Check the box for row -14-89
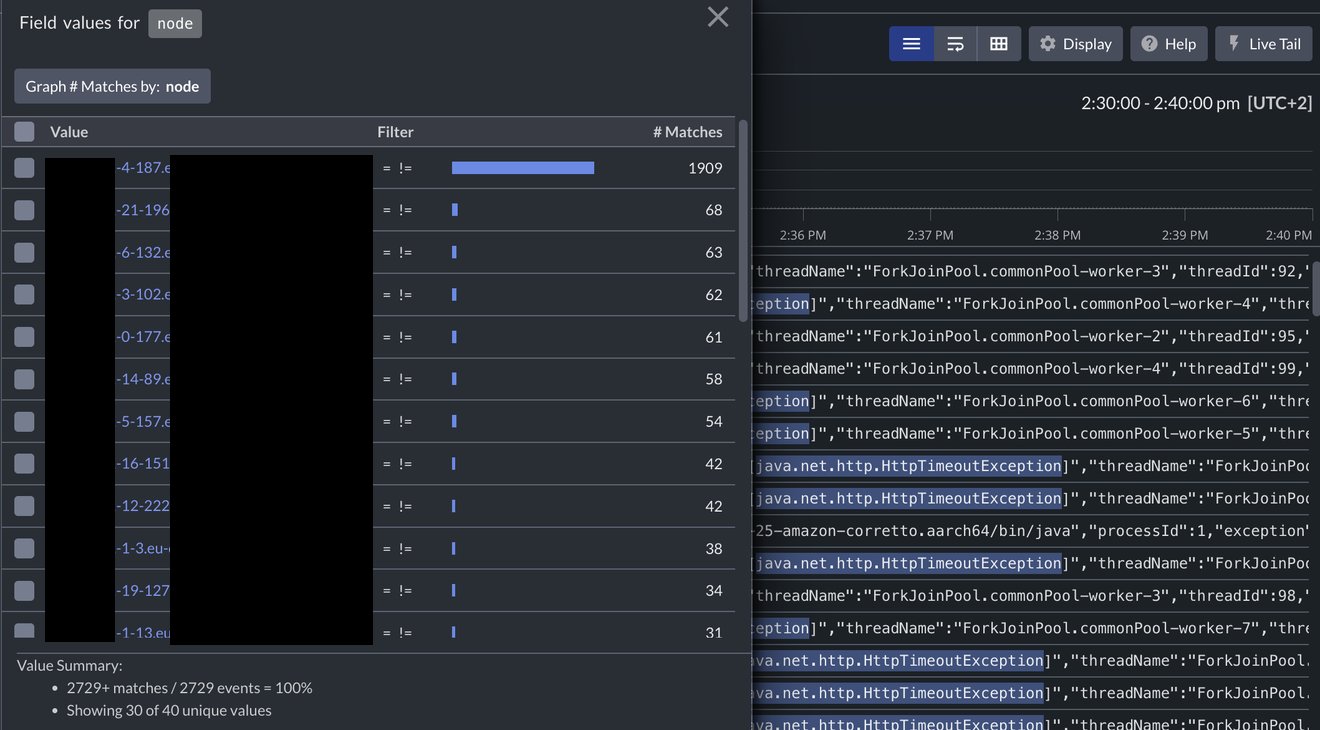The image size is (1320, 730). click(x=24, y=379)
